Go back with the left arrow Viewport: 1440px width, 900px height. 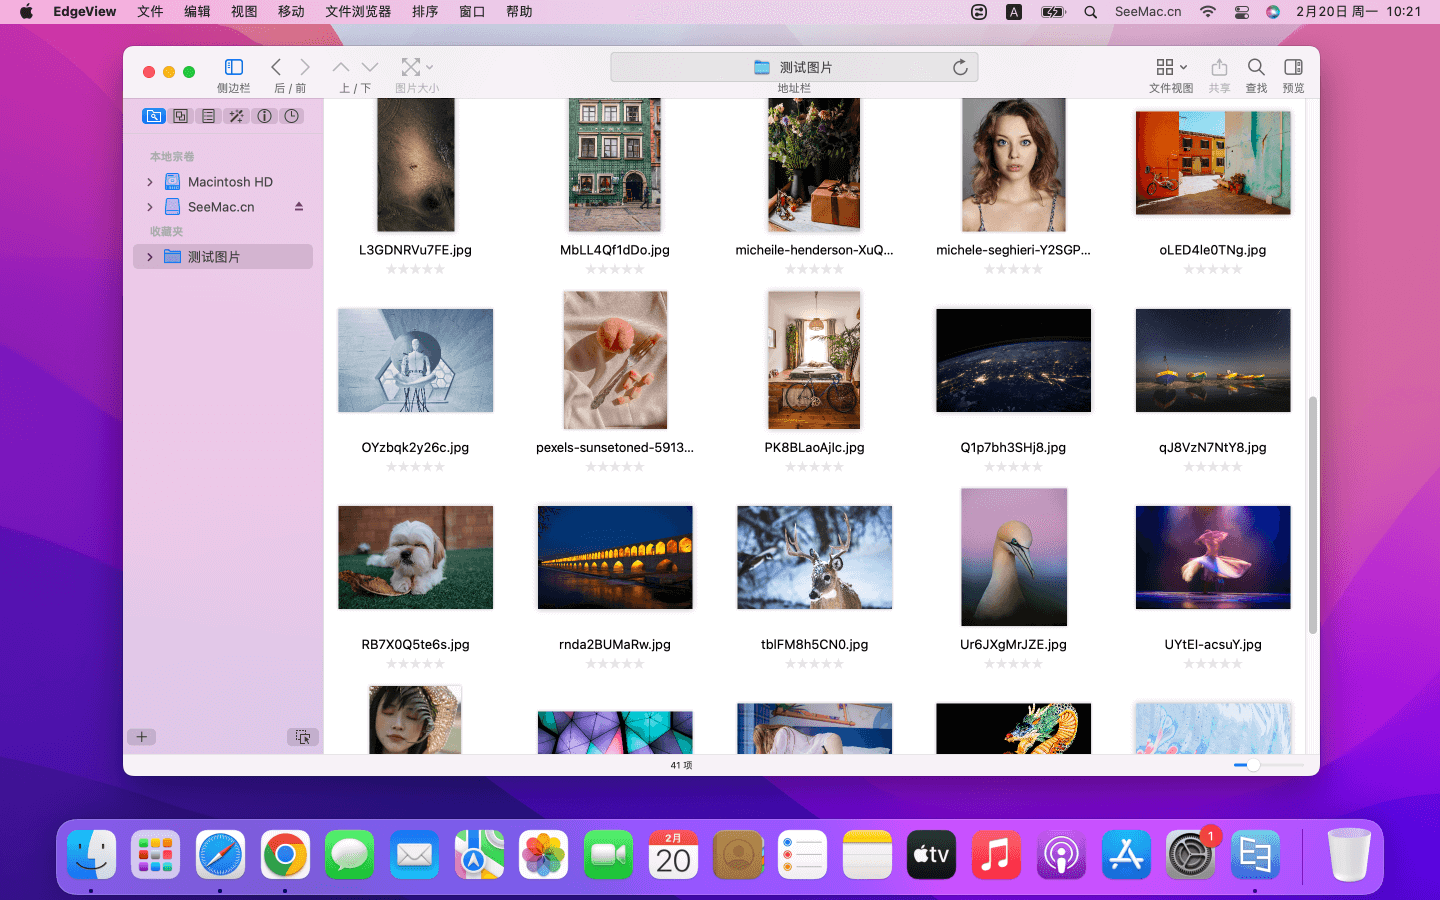pyautogui.click(x=276, y=67)
